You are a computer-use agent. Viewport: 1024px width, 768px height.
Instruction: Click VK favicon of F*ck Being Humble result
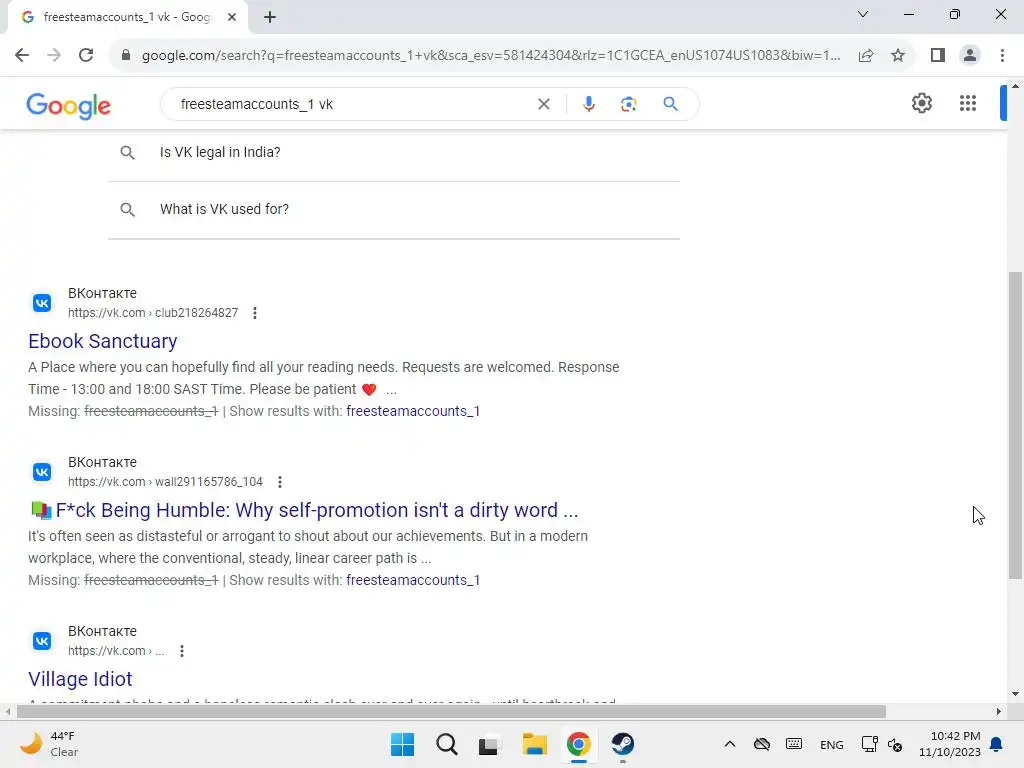(x=42, y=472)
